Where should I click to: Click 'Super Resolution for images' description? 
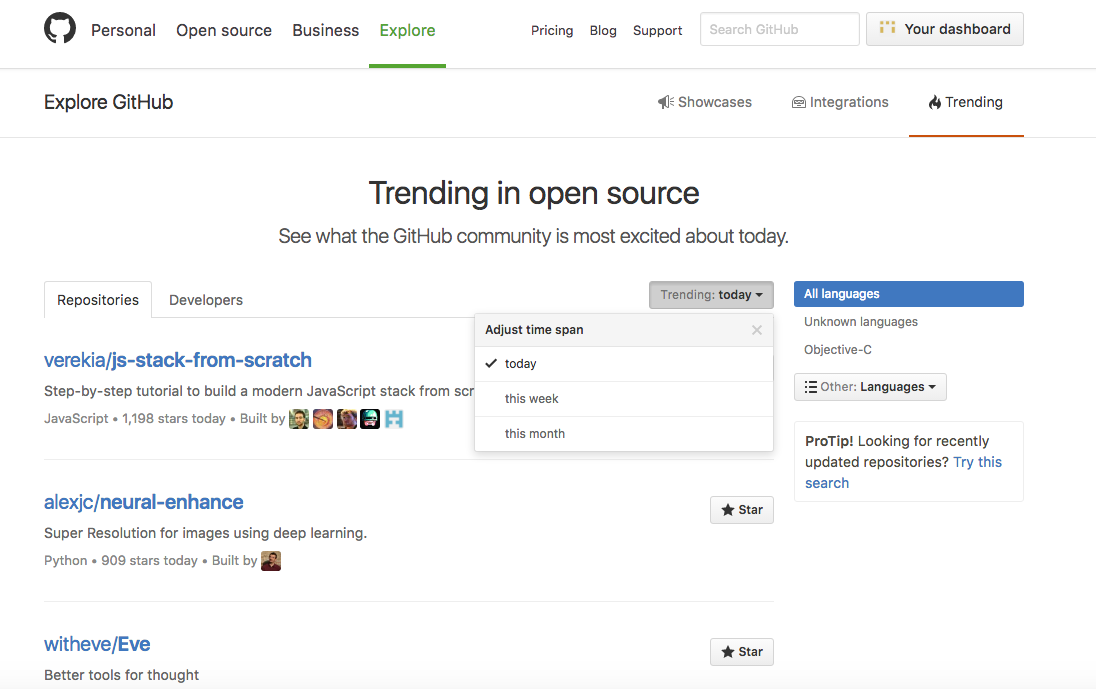tap(206, 532)
